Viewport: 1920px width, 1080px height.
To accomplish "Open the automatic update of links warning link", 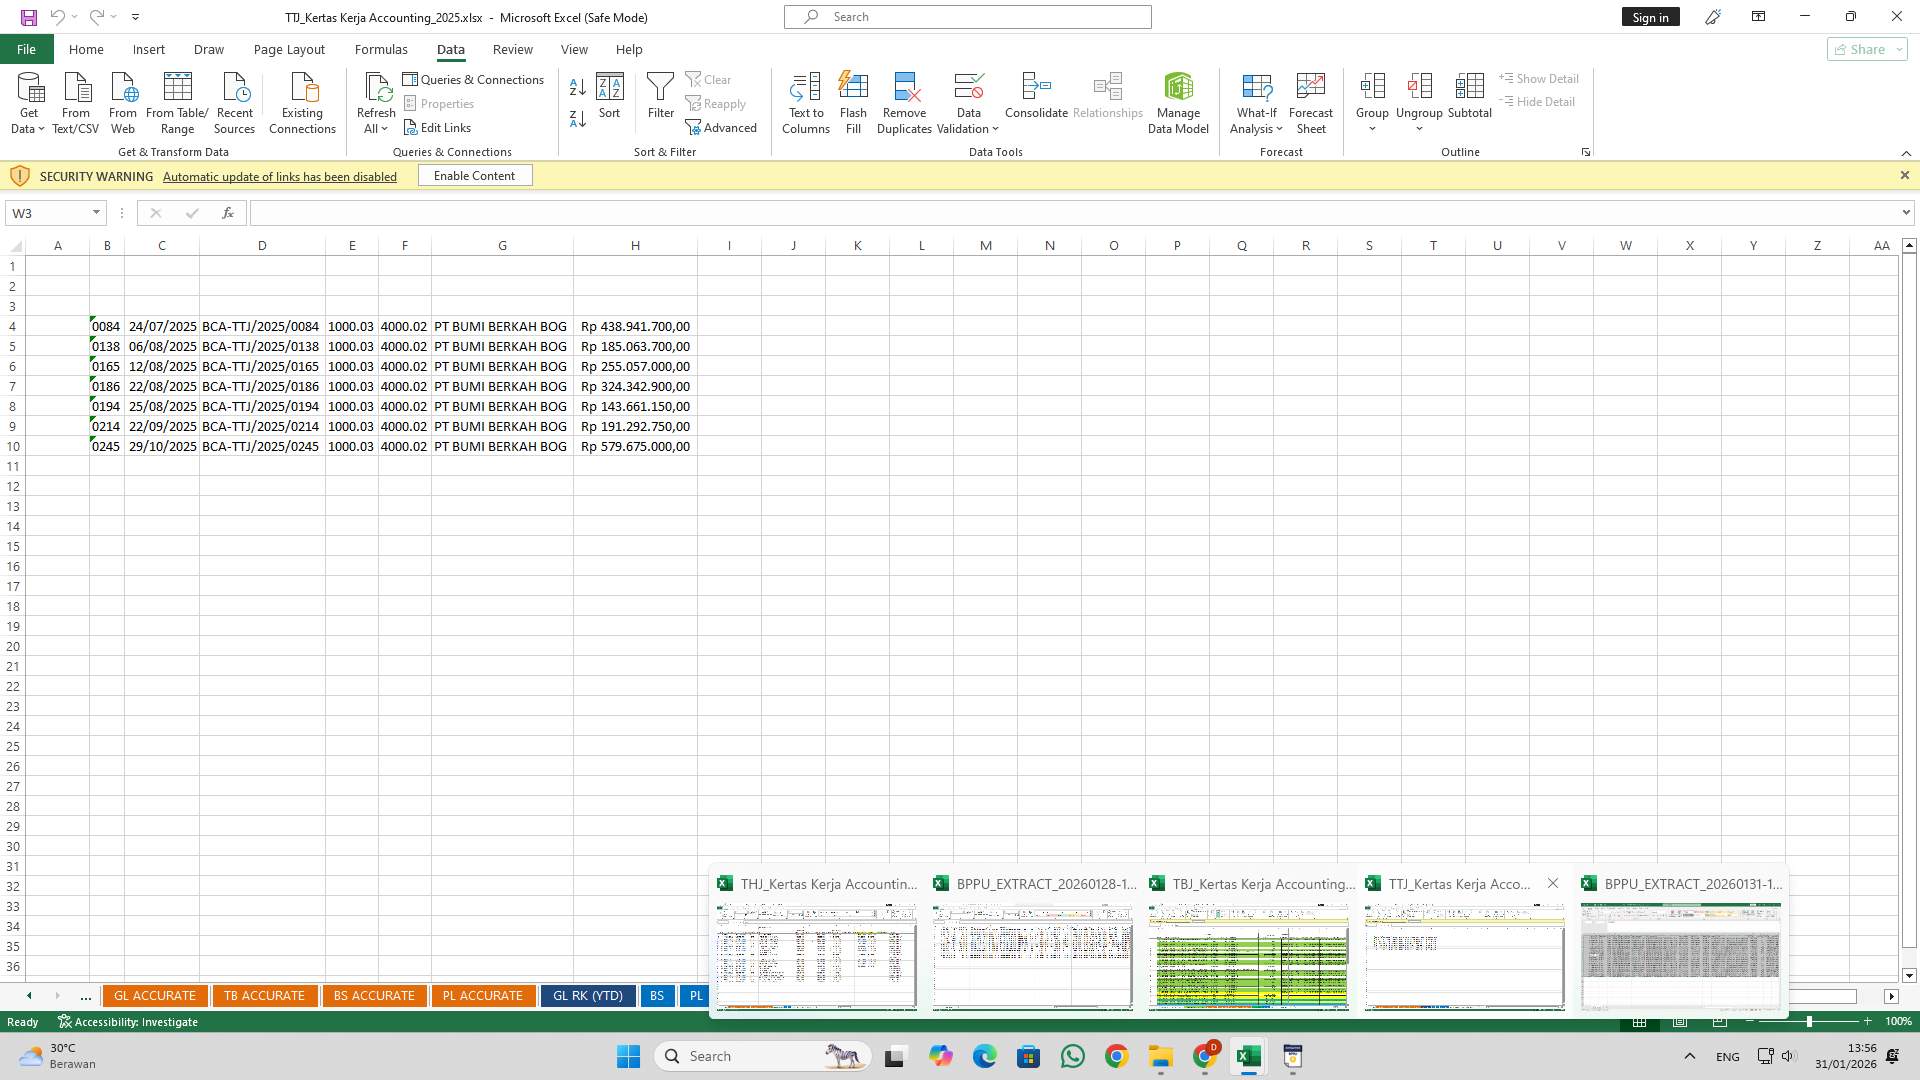I will [279, 176].
